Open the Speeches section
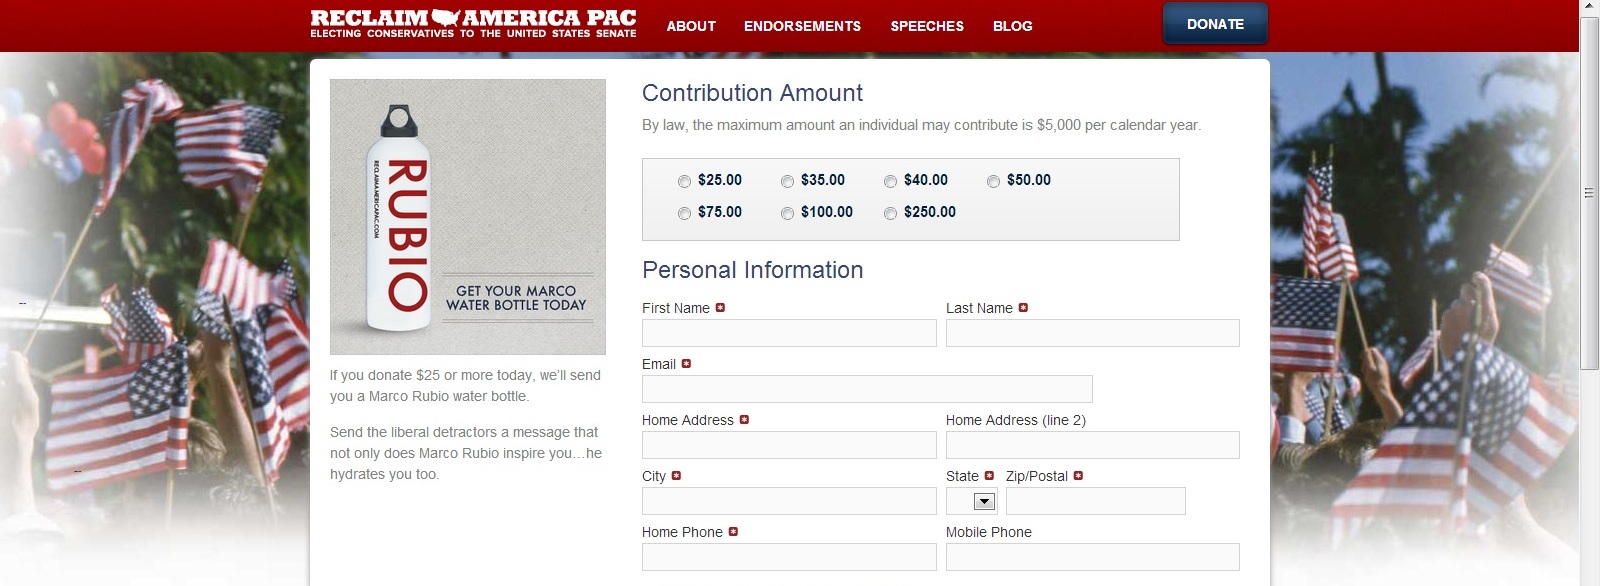1600x586 pixels. (x=927, y=26)
